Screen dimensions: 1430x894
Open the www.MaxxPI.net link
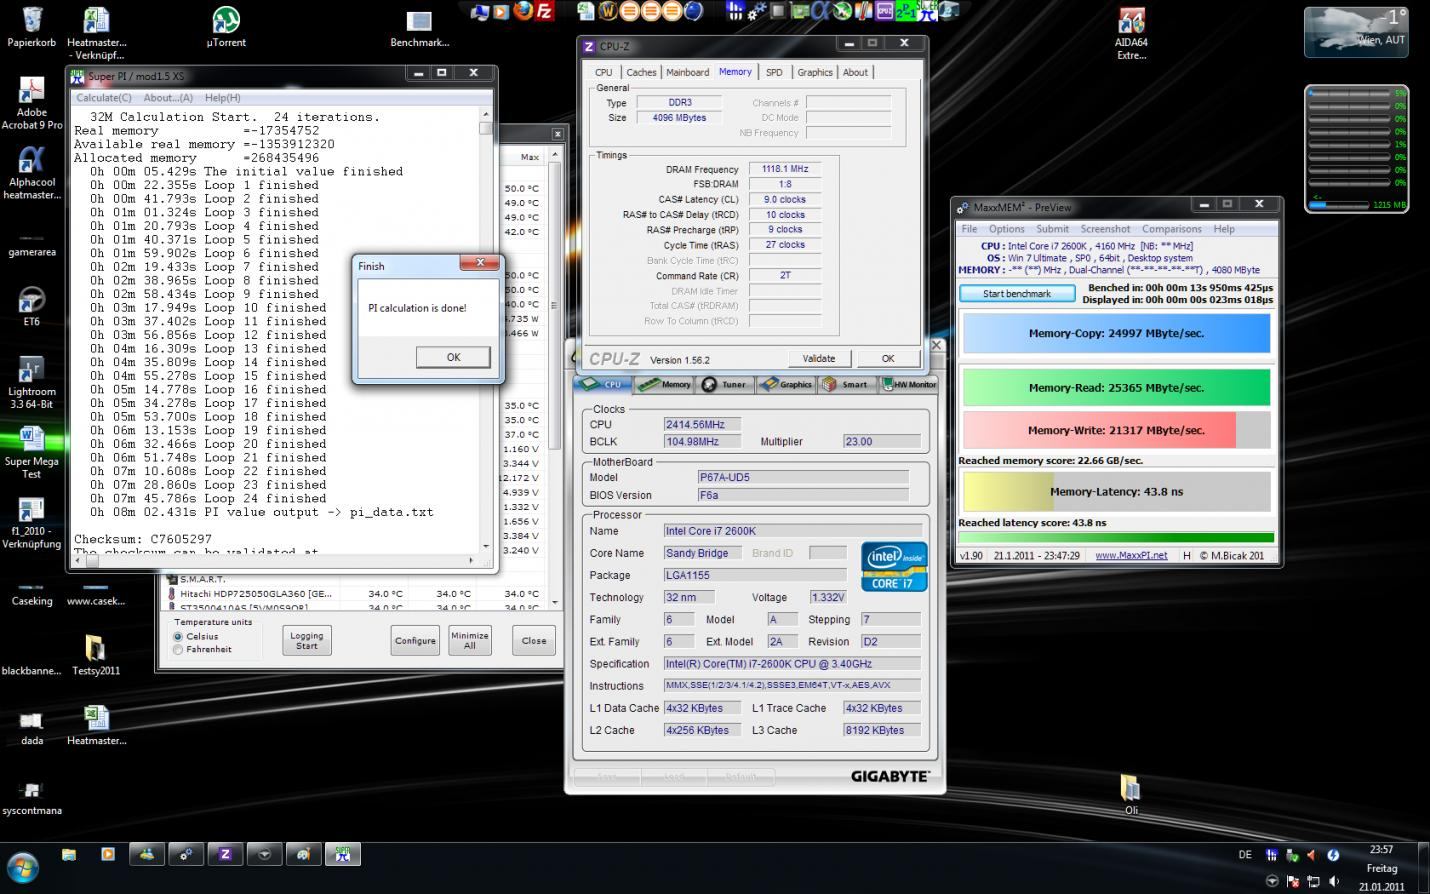1131,555
